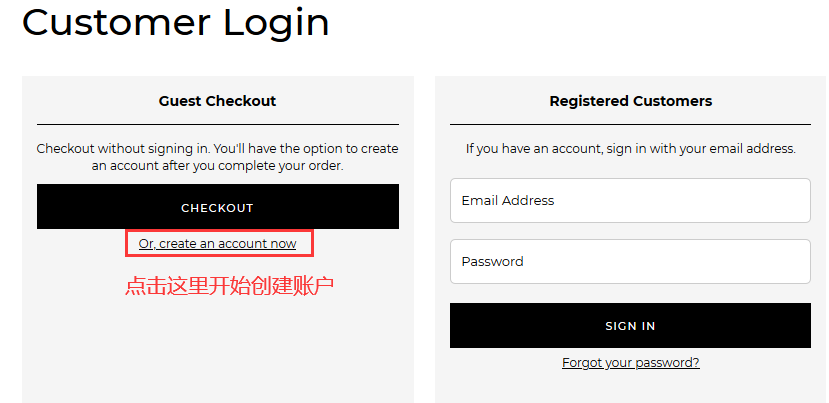Click the white gap between the two panels

tap(424, 240)
